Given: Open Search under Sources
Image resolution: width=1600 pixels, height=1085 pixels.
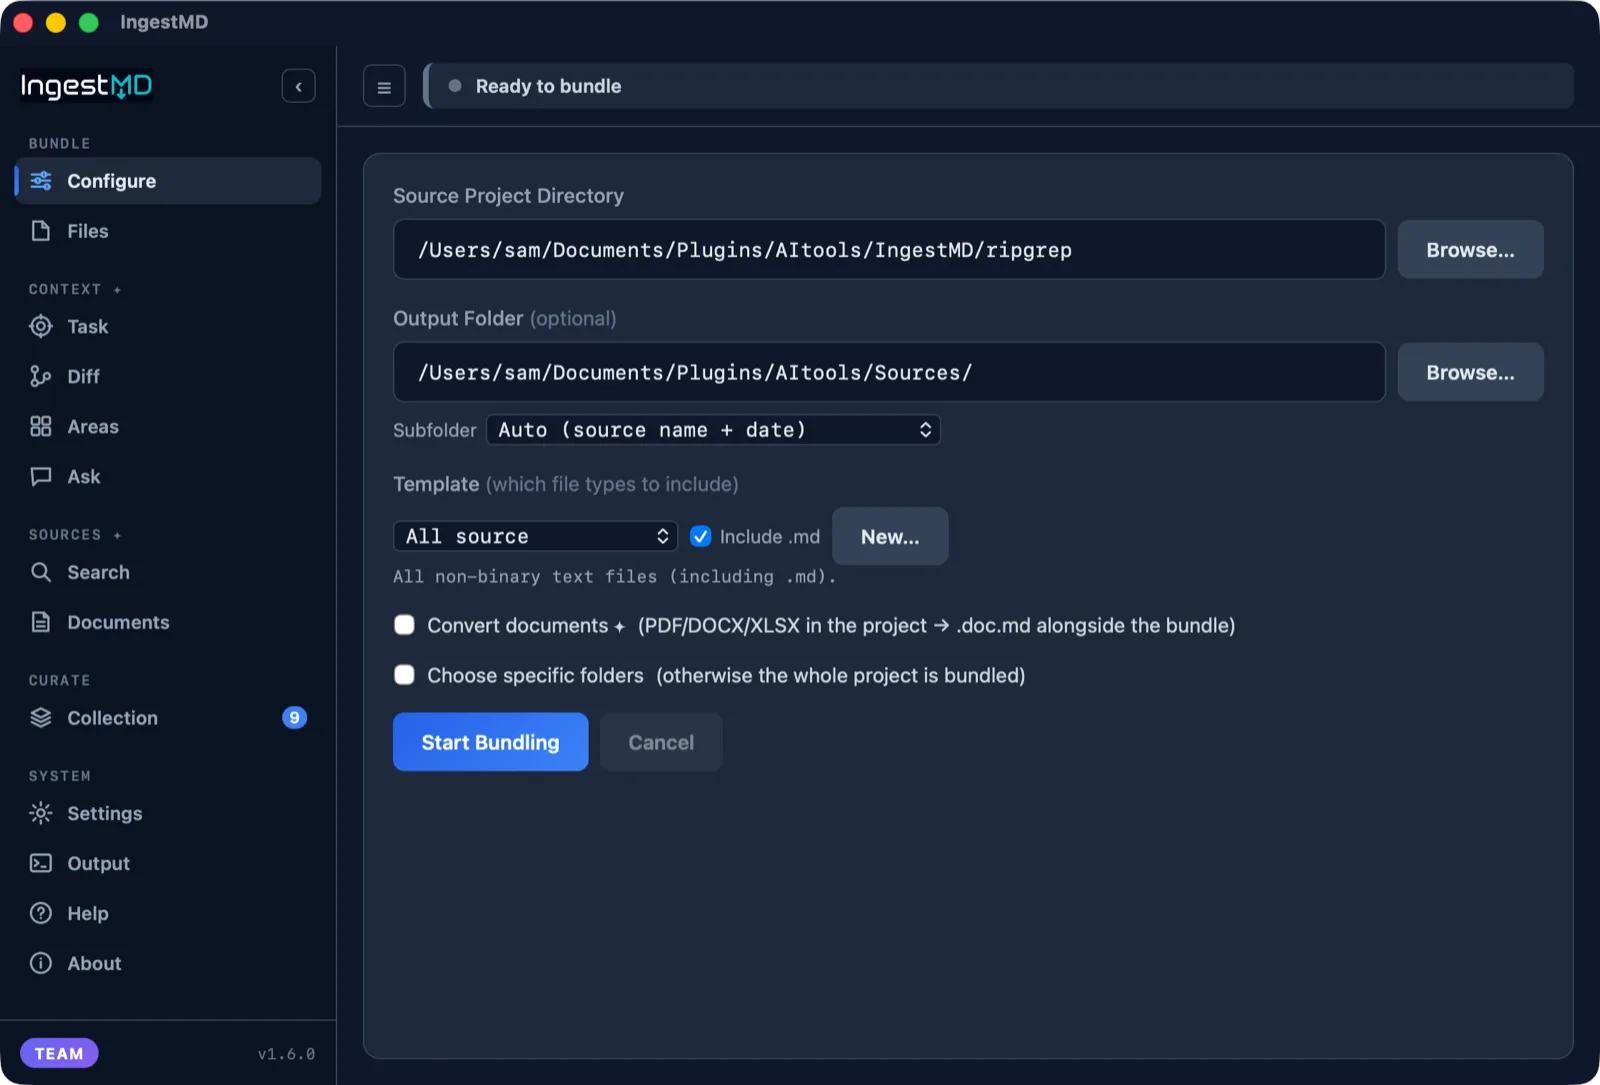Looking at the screenshot, I should pos(168,572).
